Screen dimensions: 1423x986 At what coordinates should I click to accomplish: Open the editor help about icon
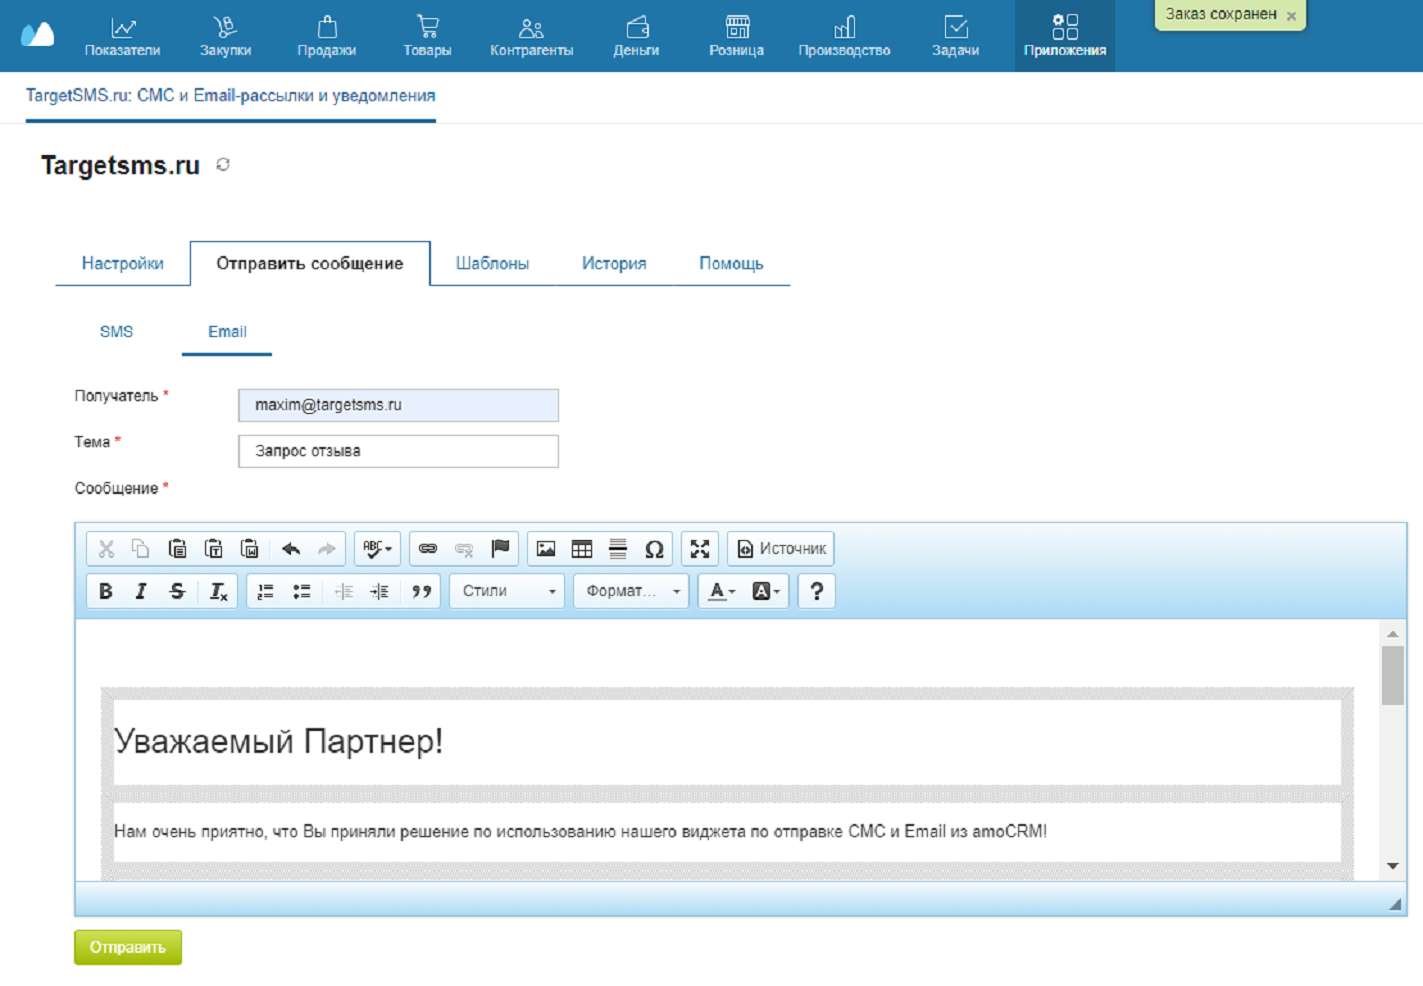click(x=817, y=591)
